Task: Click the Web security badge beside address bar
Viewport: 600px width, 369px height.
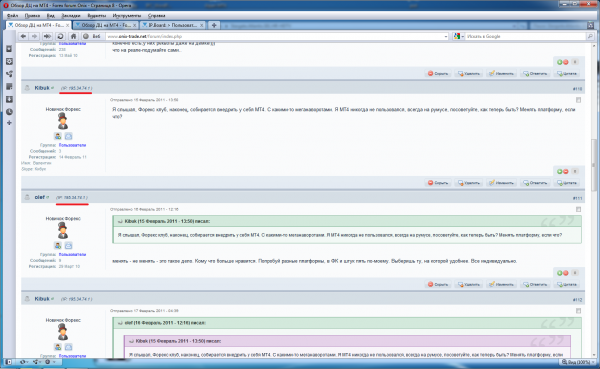Action: 92,36
